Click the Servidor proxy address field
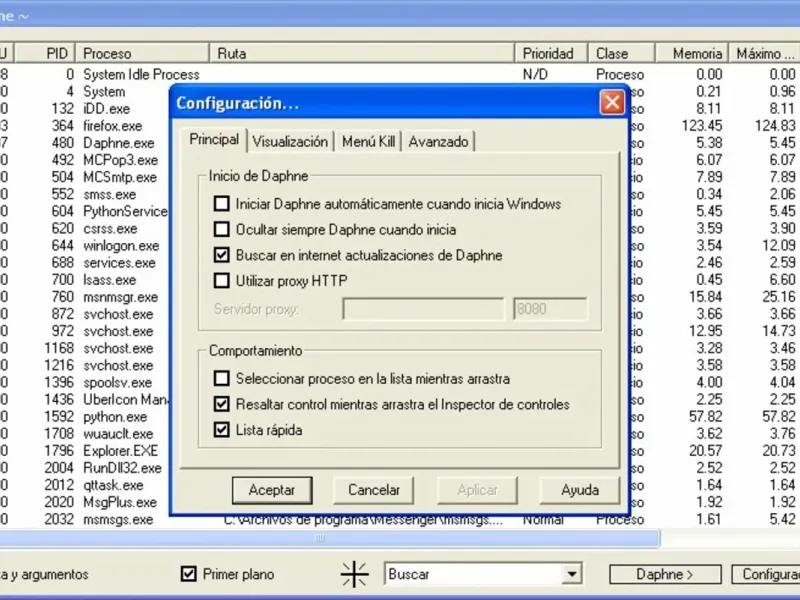 [x=423, y=309]
